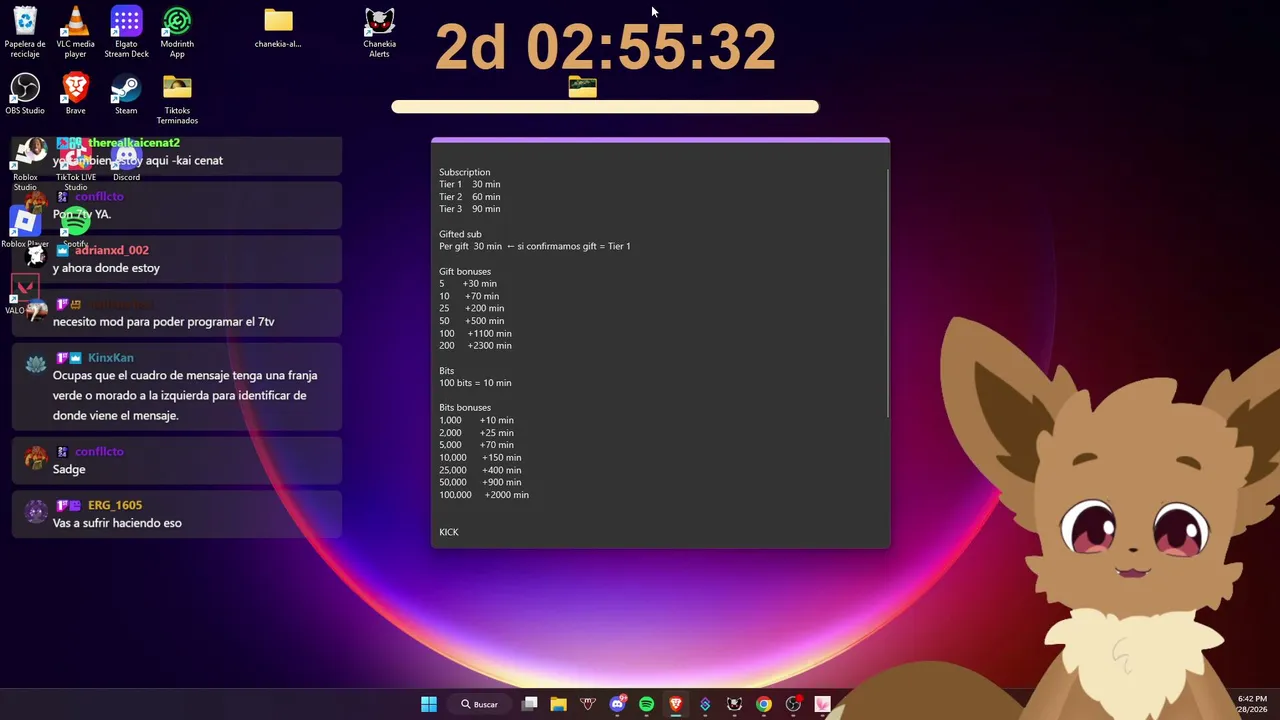Select the OBS Studio desktop icon

pos(25,93)
